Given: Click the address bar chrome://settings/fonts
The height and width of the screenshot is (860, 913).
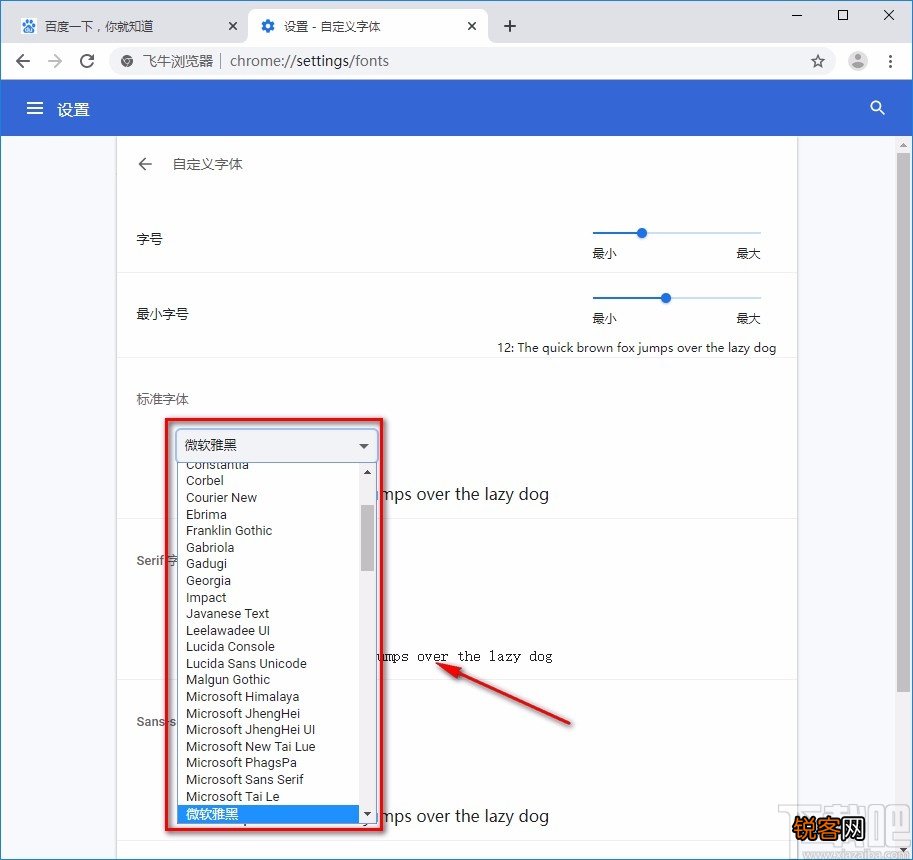Looking at the screenshot, I should coord(309,61).
